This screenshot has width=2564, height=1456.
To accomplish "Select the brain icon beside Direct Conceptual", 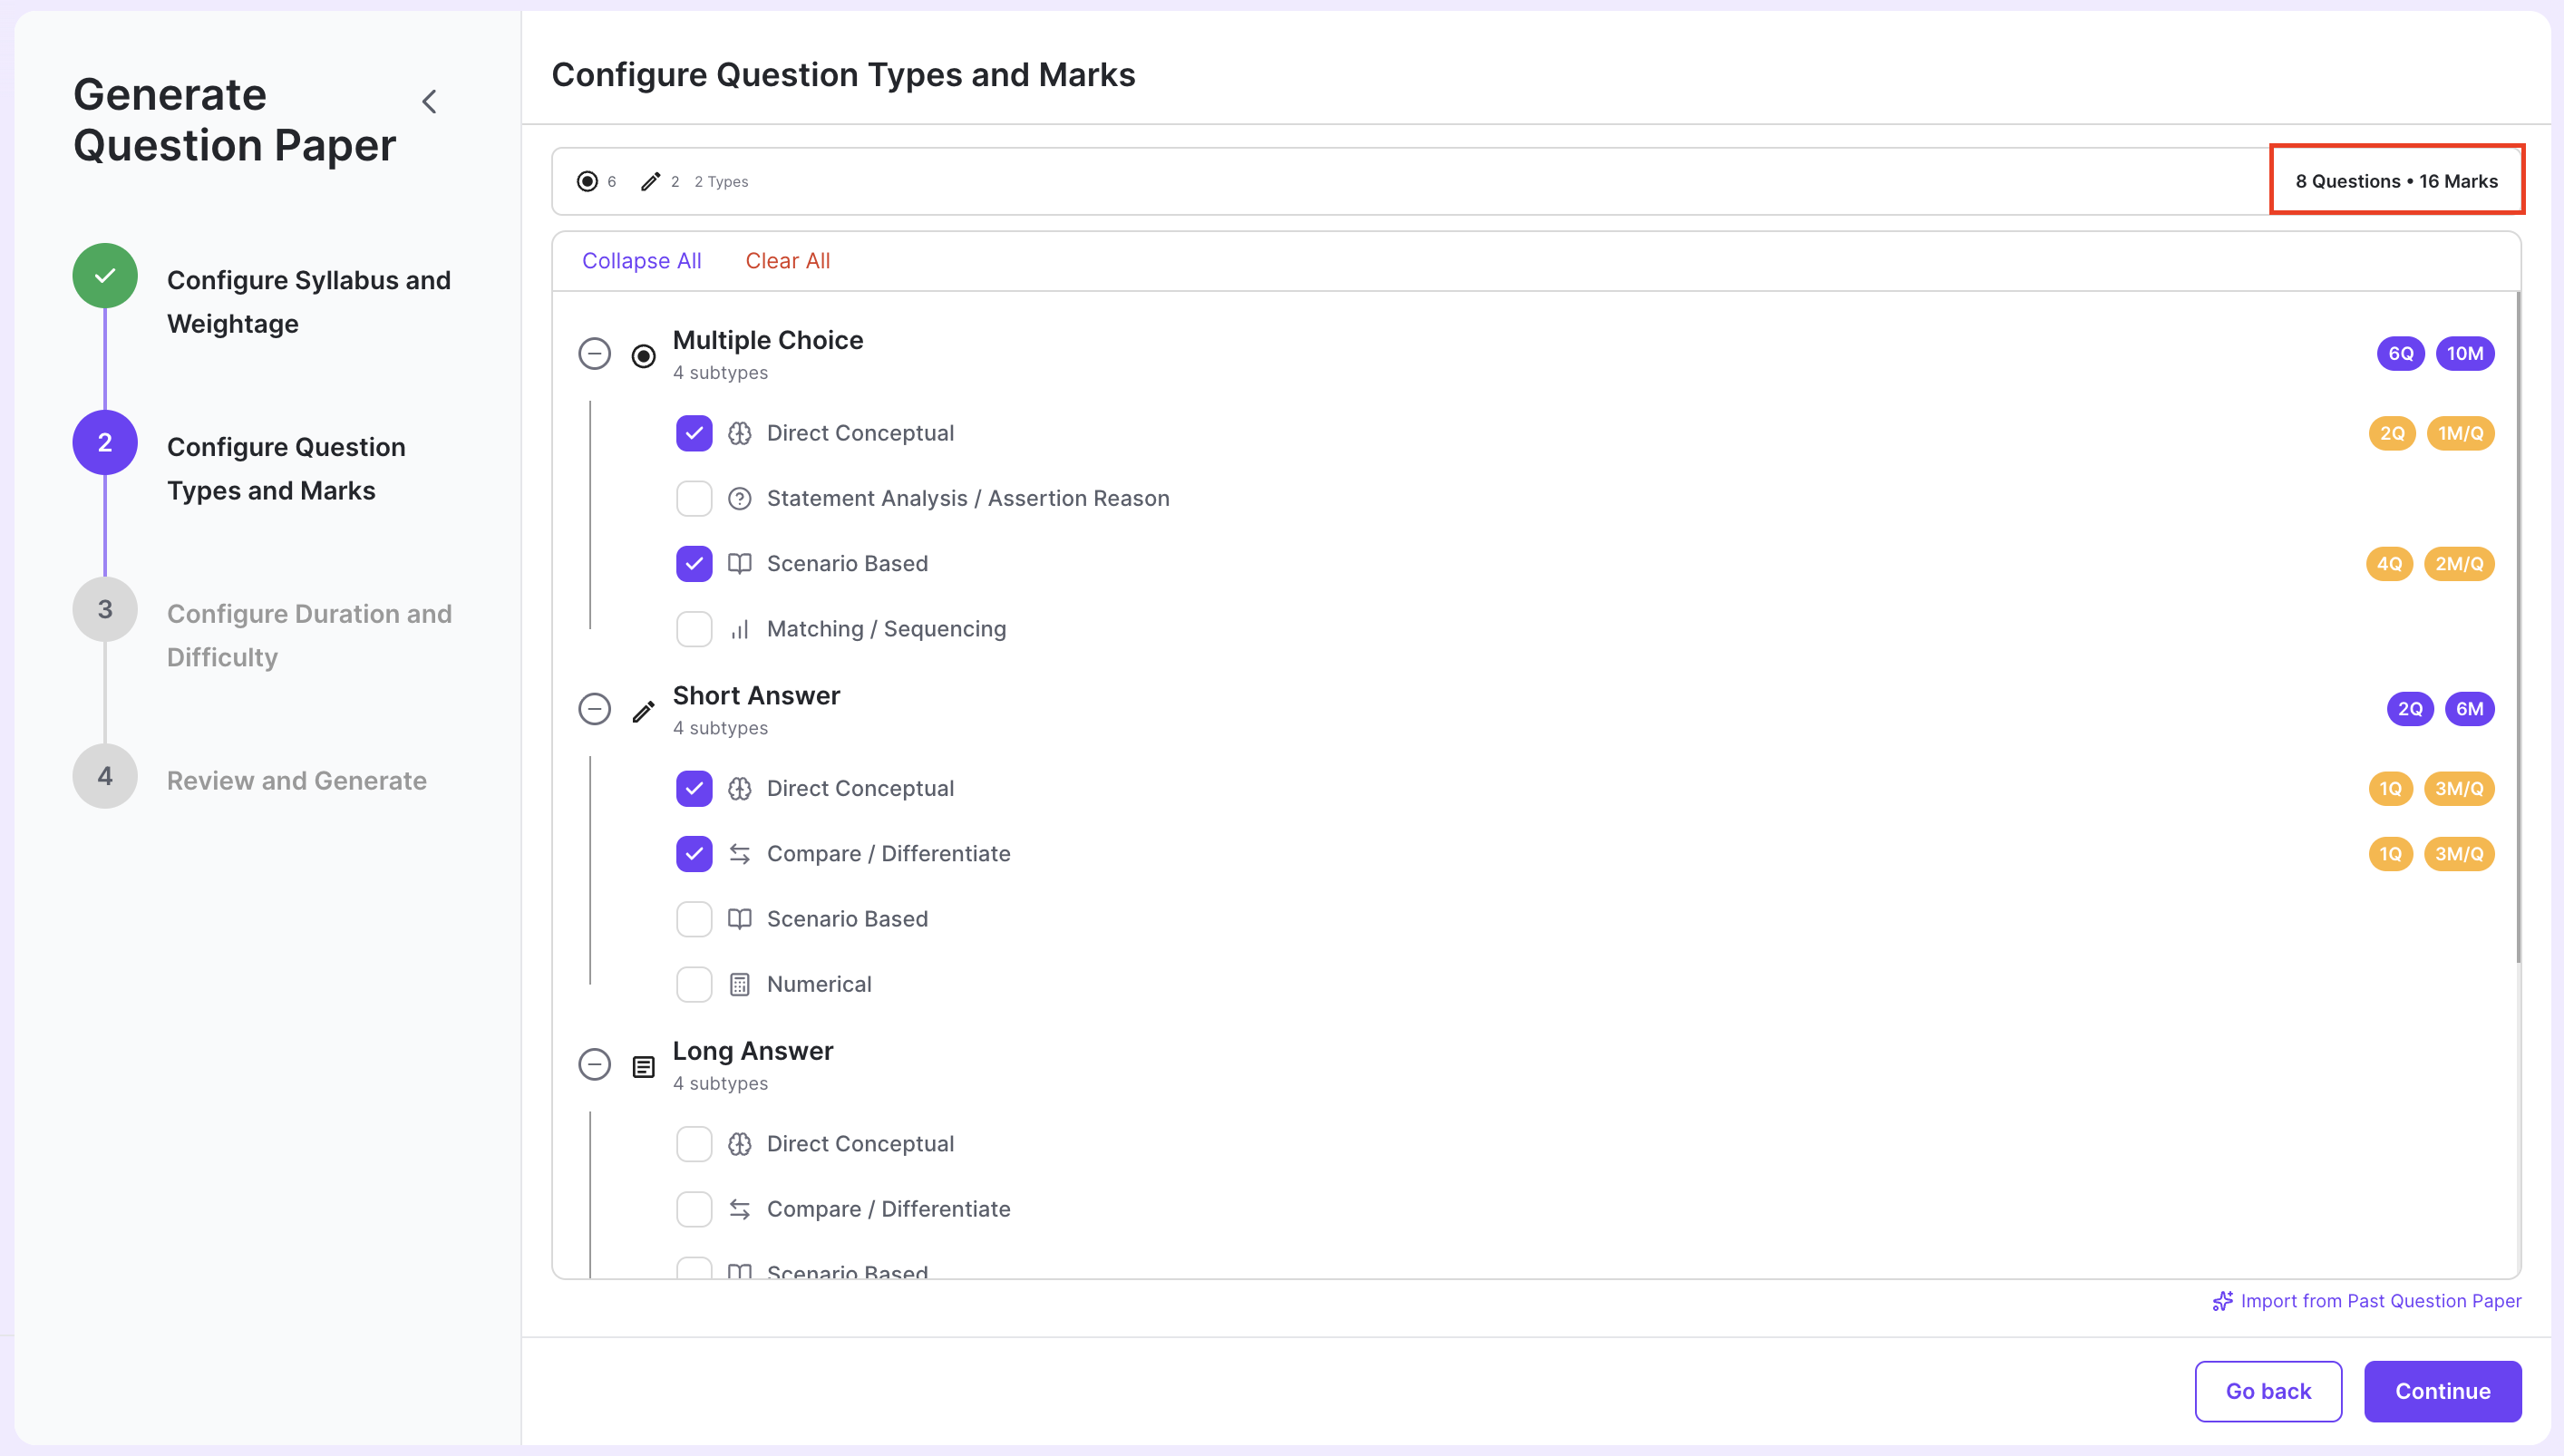I will point(740,433).
